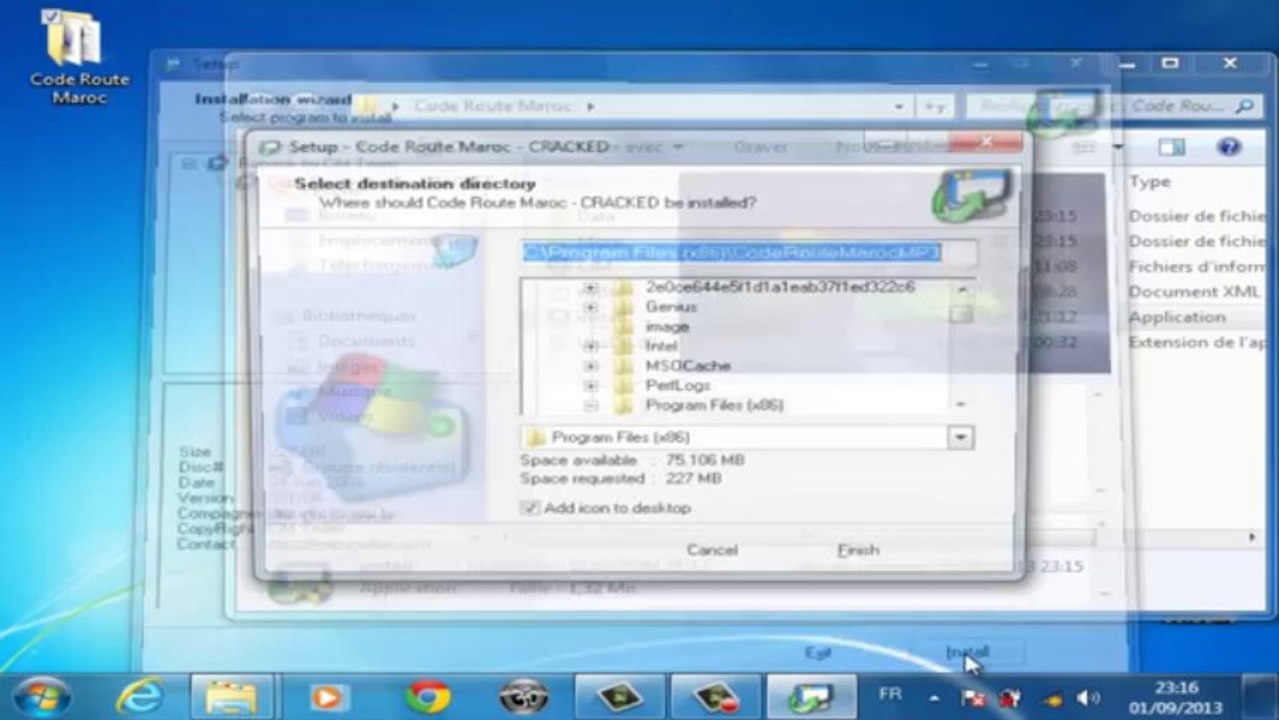Open the Action Center flag icon
1279x720 pixels.
point(973,697)
